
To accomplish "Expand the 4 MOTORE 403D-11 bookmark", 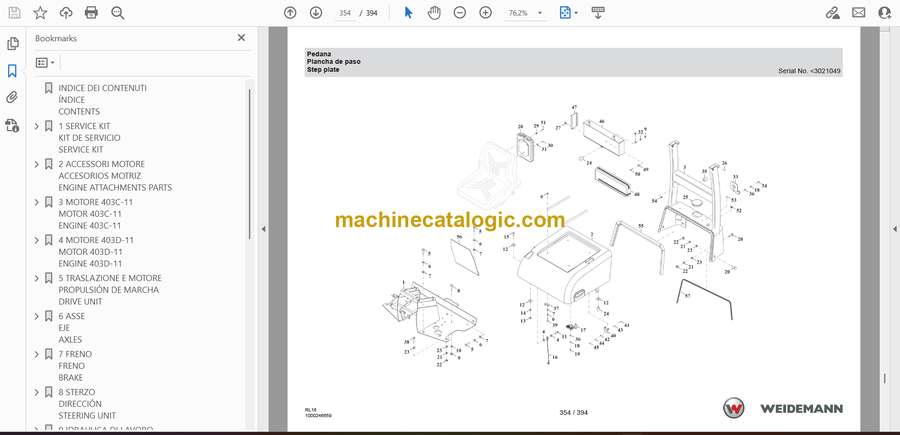I will coord(37,240).
